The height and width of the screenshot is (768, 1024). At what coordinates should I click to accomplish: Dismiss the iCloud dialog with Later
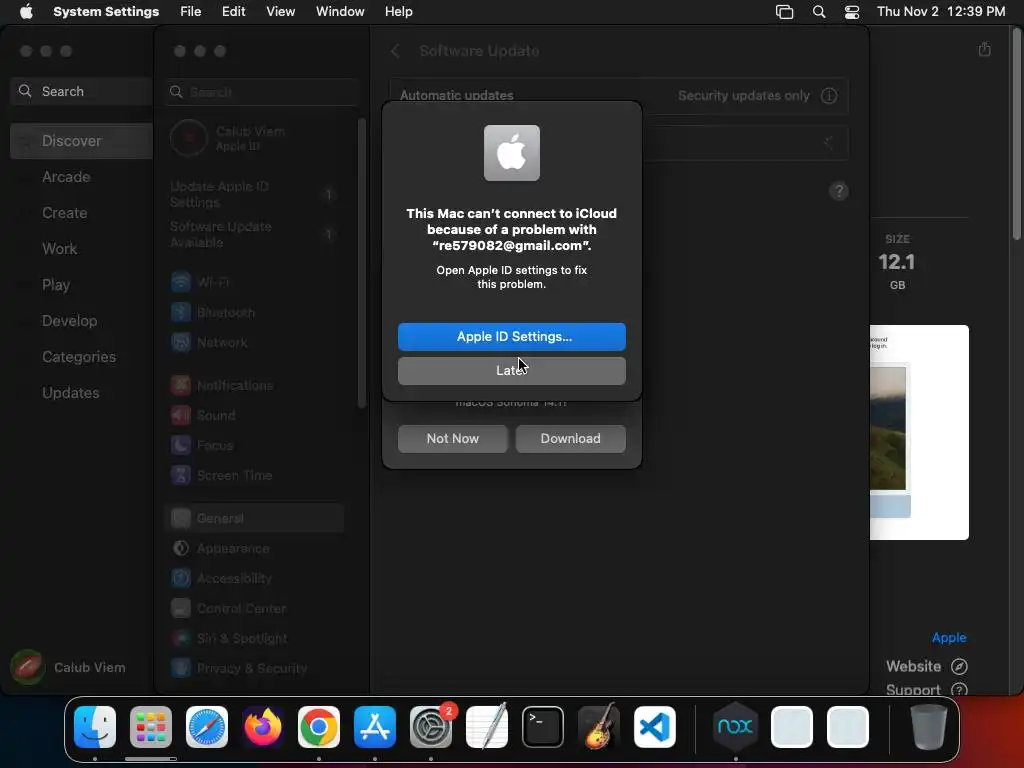[x=511, y=370]
